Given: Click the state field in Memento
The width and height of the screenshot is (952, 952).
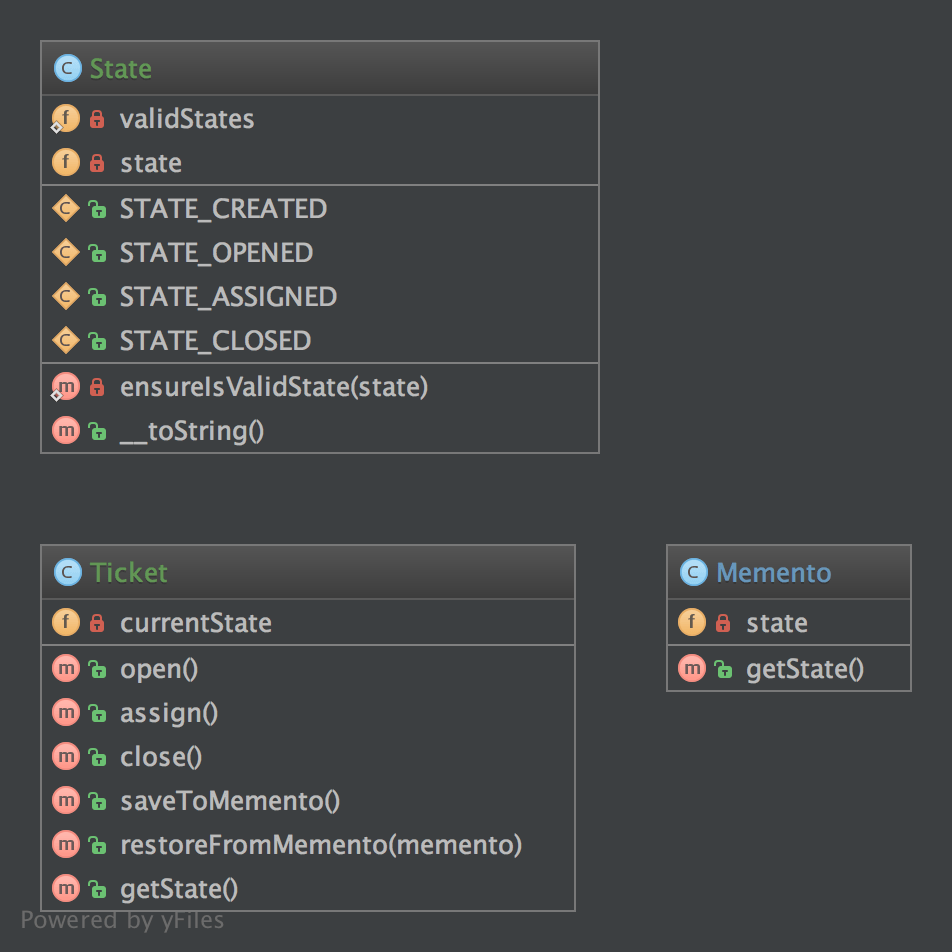Looking at the screenshot, I should pyautogui.click(x=777, y=623).
